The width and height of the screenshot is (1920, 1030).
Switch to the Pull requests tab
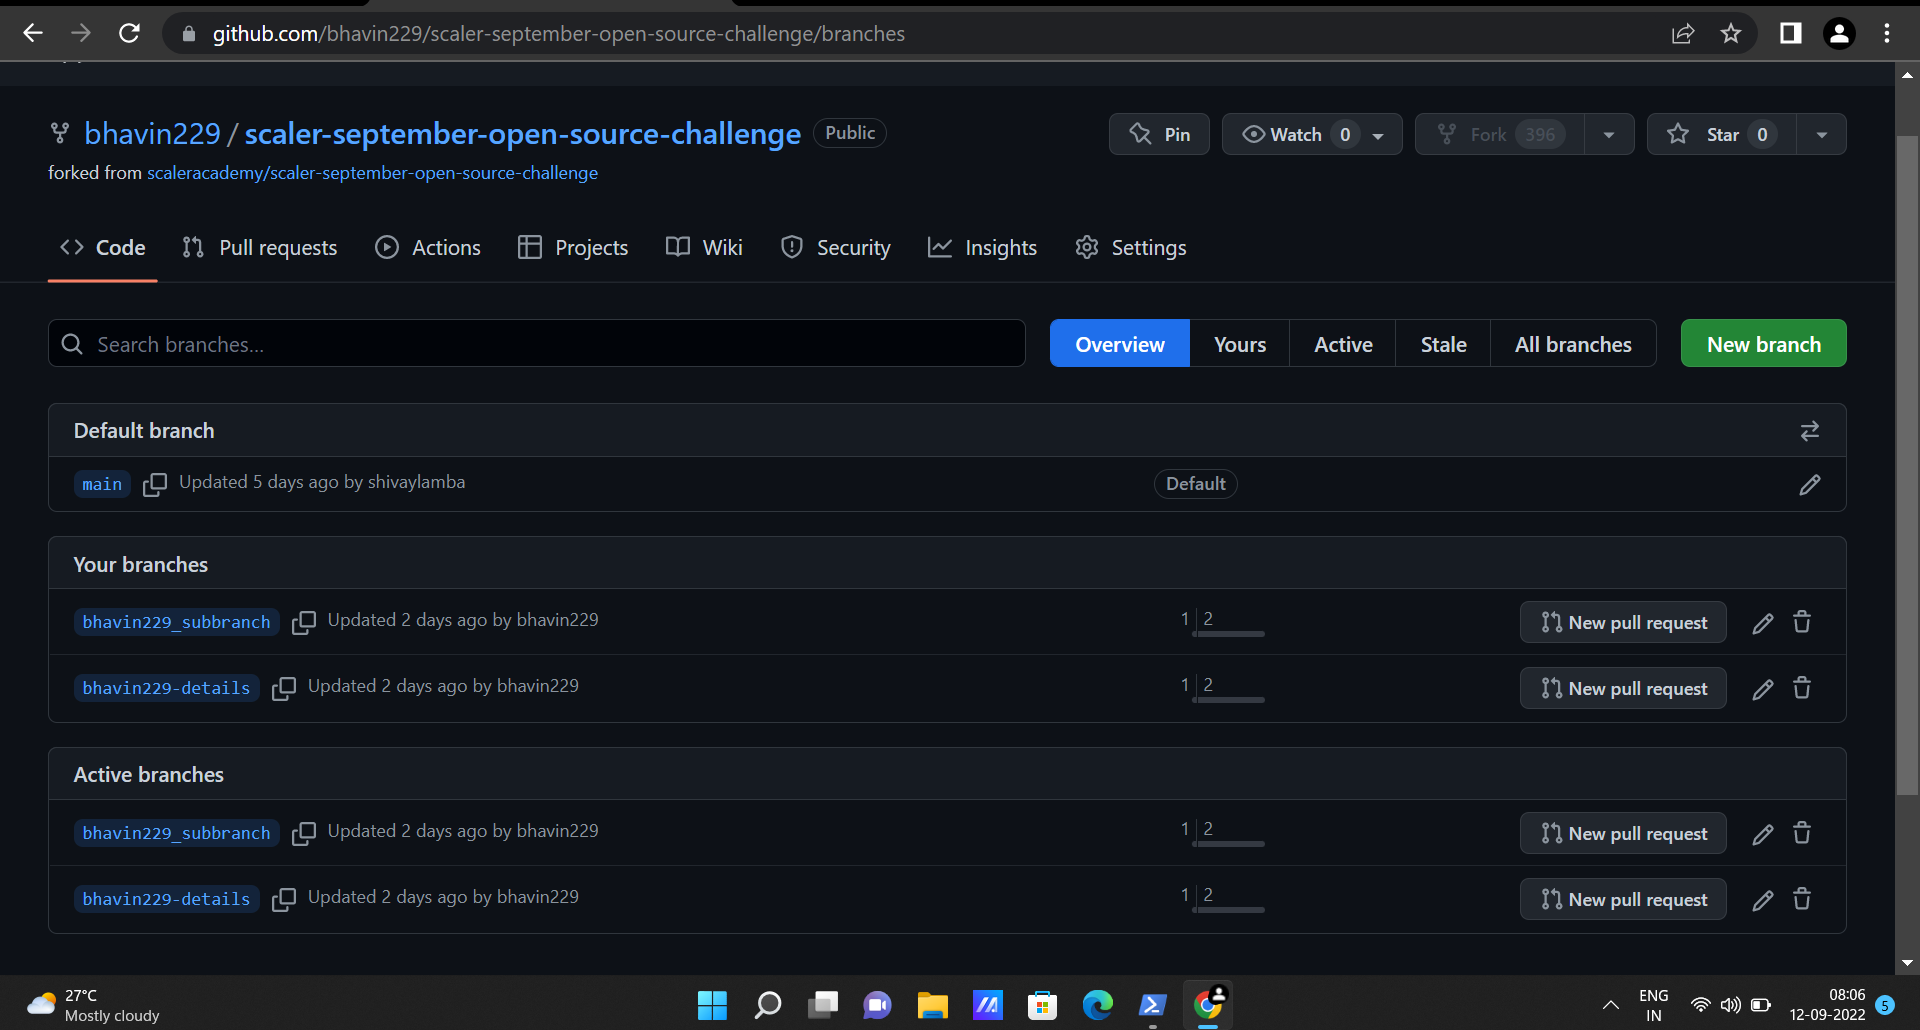(259, 247)
